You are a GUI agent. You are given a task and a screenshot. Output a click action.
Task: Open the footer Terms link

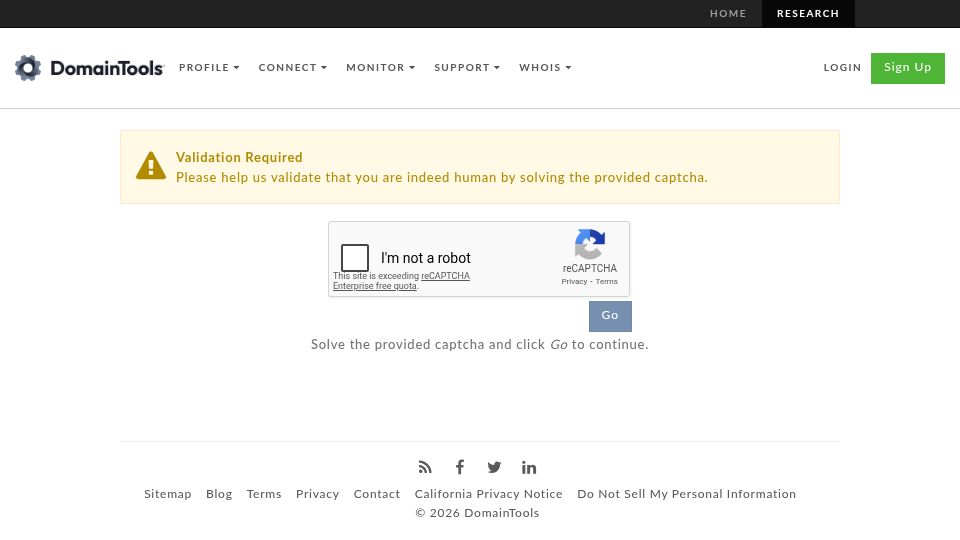click(x=264, y=494)
